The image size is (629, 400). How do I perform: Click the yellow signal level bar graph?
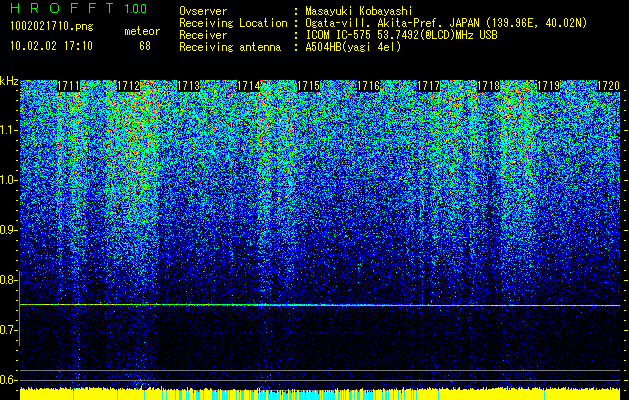pyautogui.click(x=320, y=394)
